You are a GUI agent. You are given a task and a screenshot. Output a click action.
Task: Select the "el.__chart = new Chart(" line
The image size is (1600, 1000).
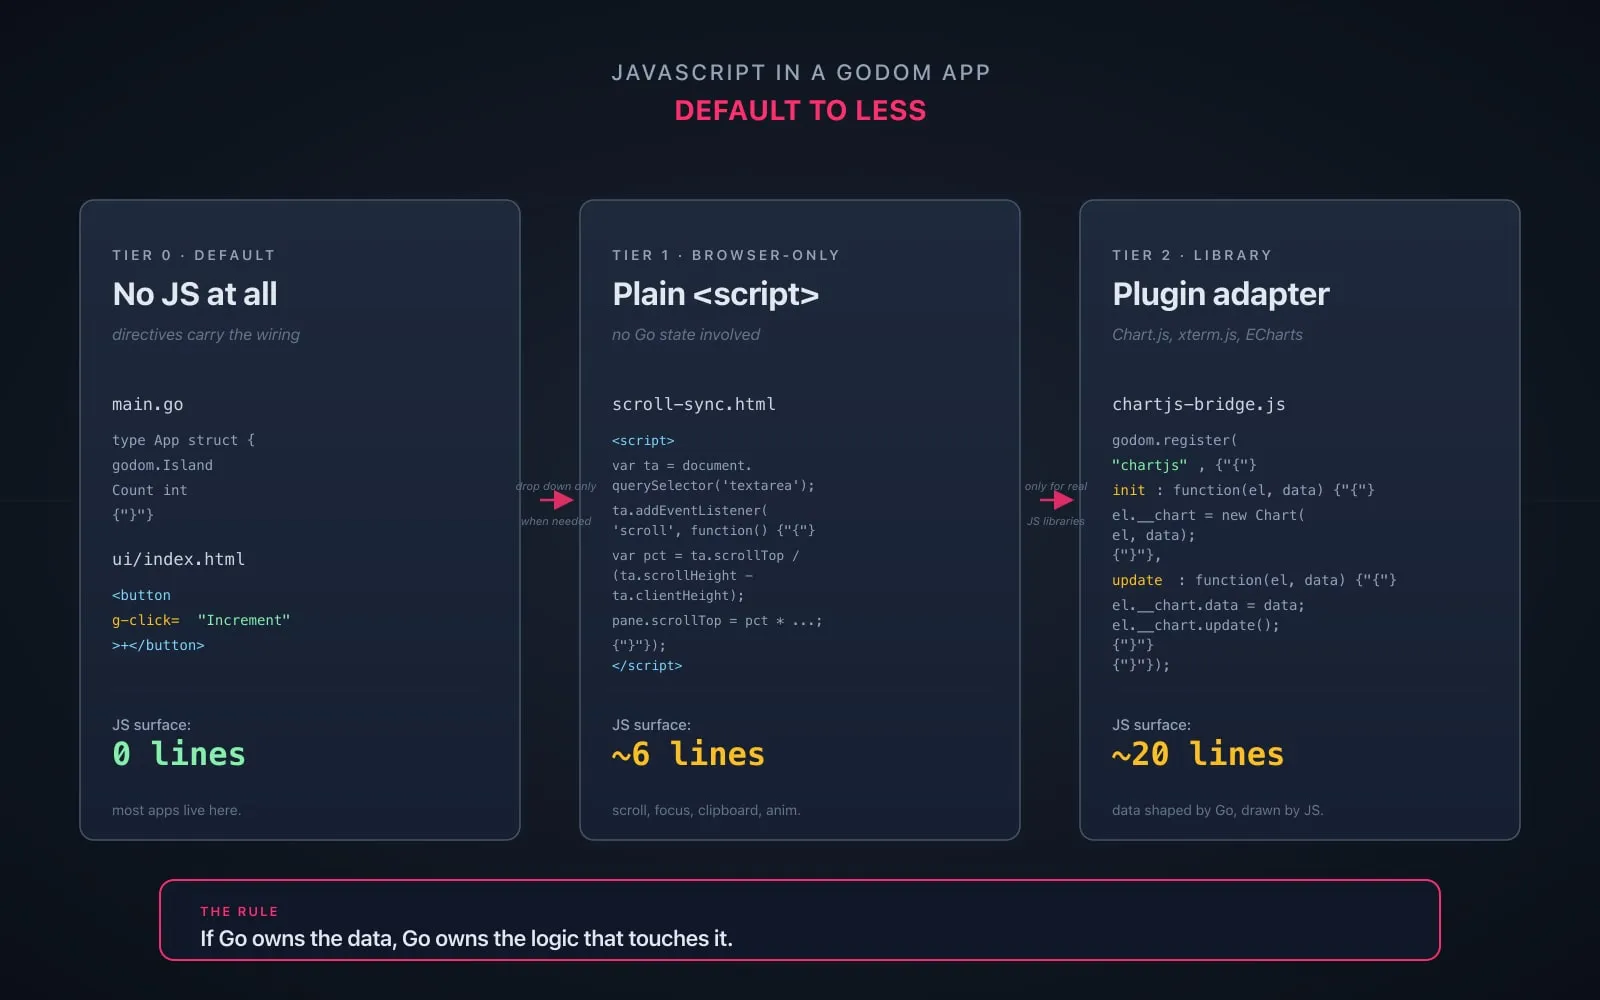pyautogui.click(x=1208, y=515)
